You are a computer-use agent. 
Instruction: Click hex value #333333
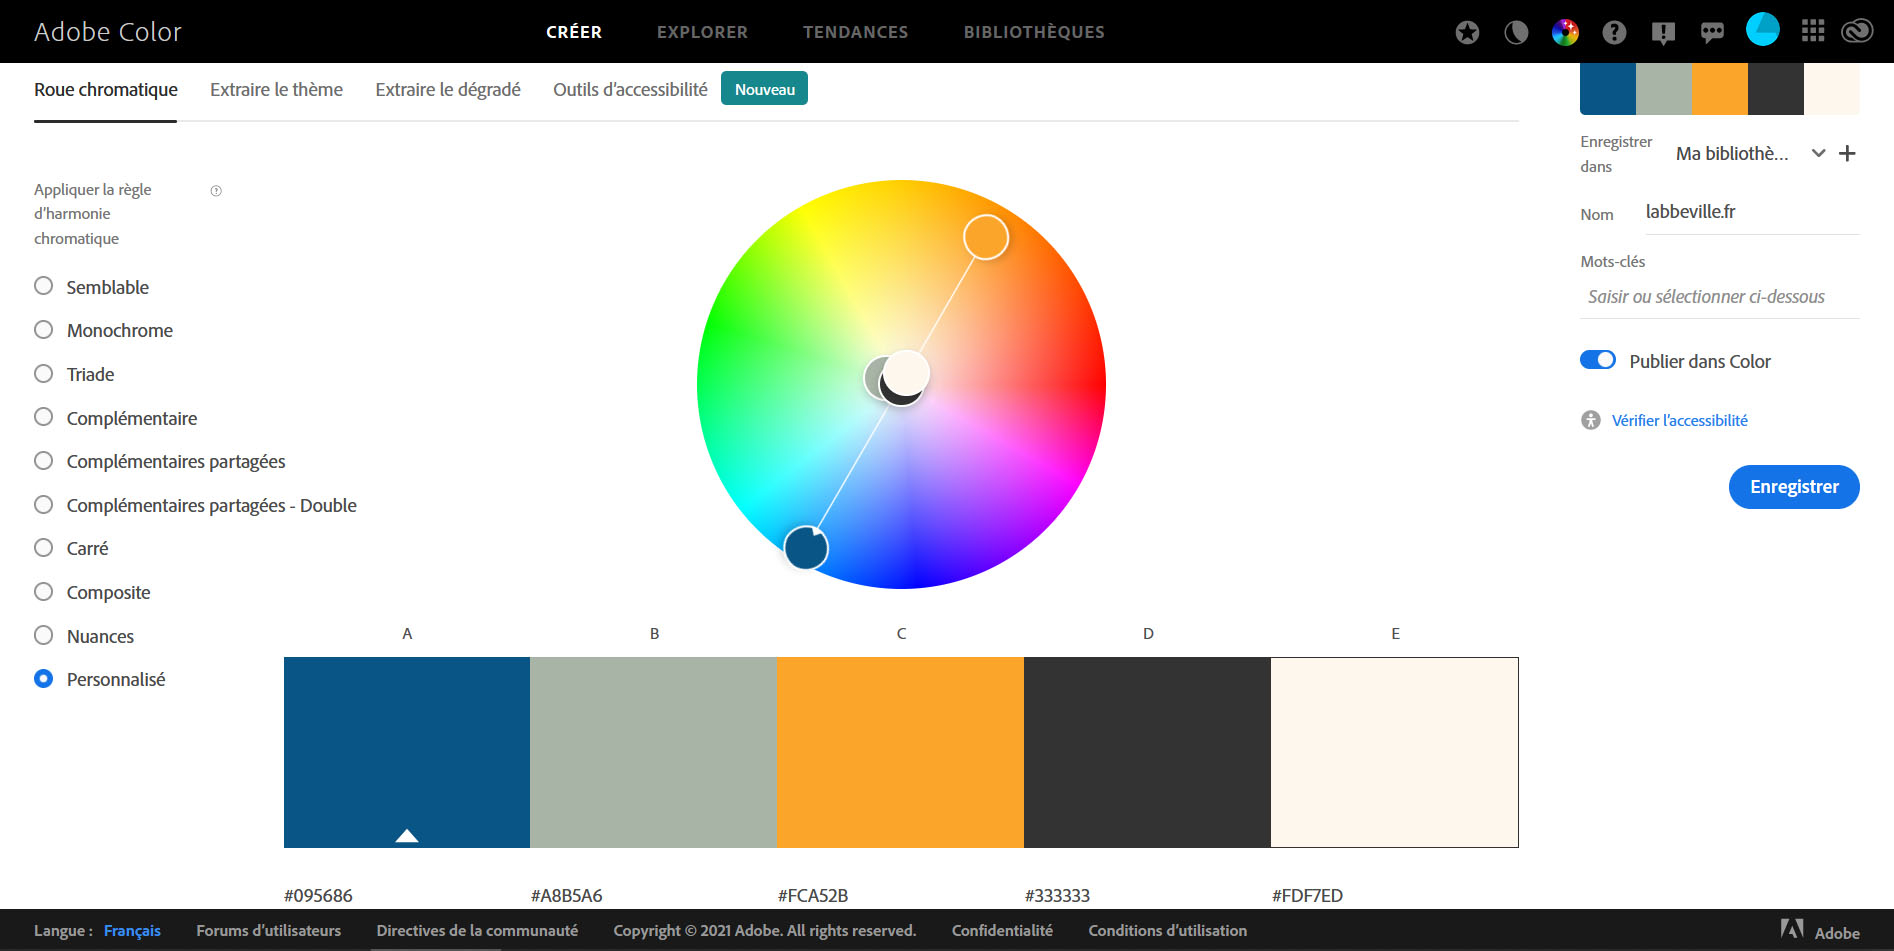pos(1057,895)
